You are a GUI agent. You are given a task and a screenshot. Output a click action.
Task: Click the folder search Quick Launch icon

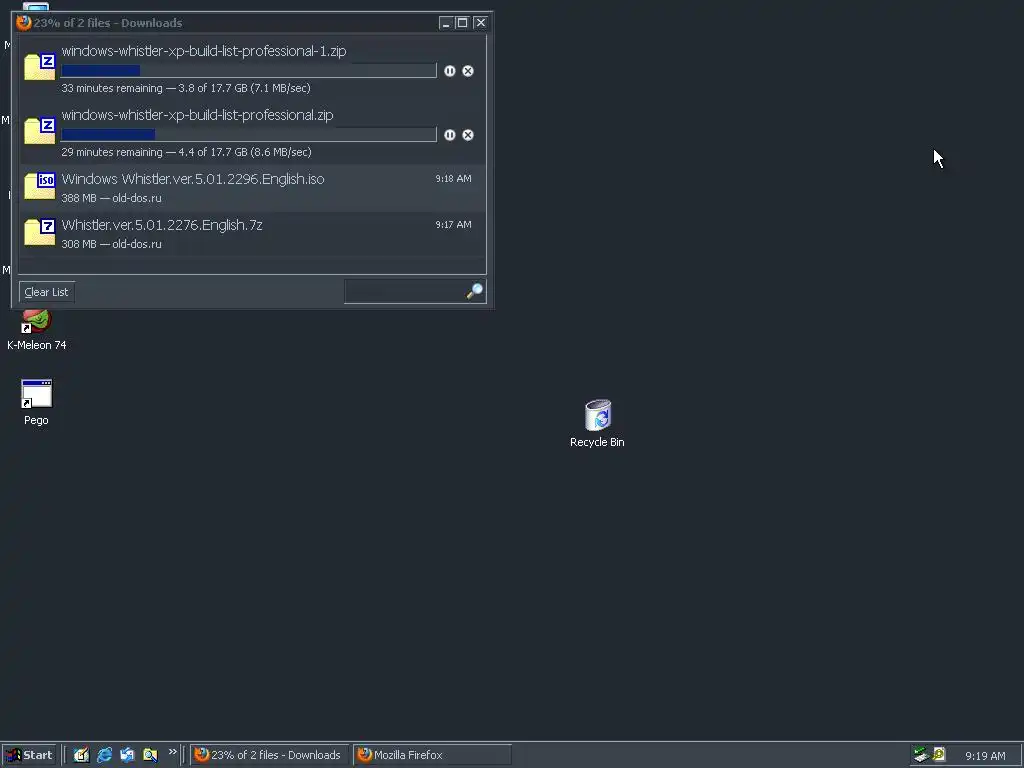150,755
